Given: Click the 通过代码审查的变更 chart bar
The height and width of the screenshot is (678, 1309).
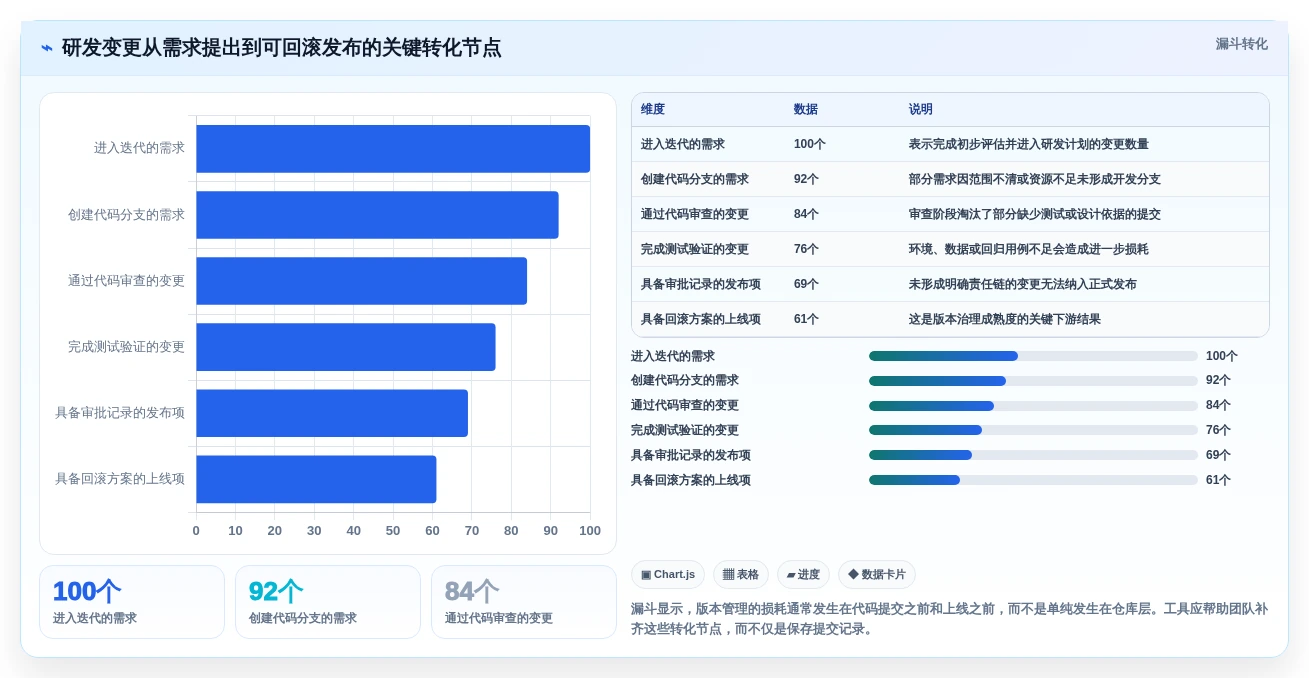Looking at the screenshot, I should pos(361,281).
